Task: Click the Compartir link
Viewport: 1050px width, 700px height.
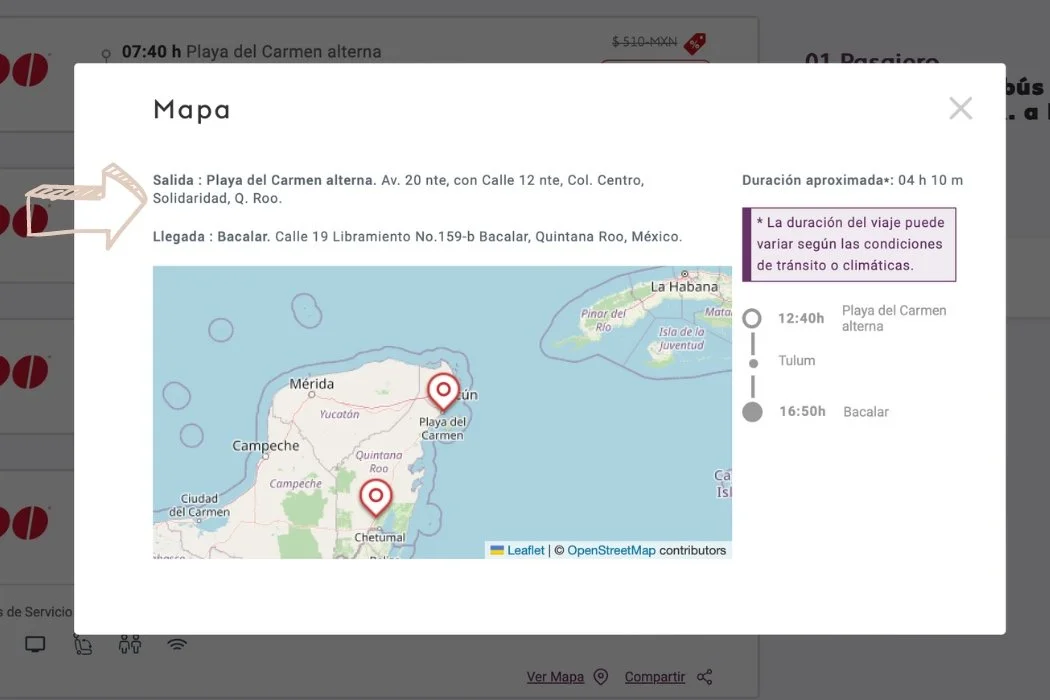Action: point(655,677)
